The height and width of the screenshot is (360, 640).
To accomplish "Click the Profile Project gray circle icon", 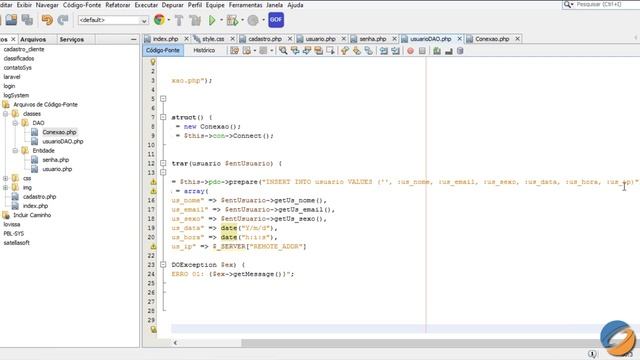I will click(x=253, y=20).
